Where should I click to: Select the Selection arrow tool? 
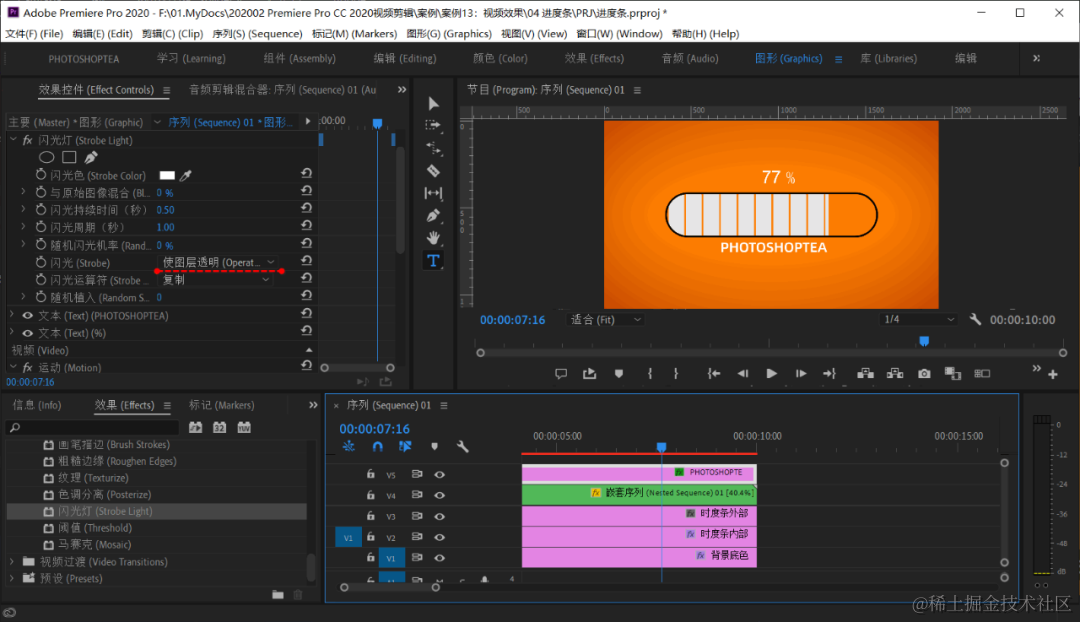tap(433, 103)
